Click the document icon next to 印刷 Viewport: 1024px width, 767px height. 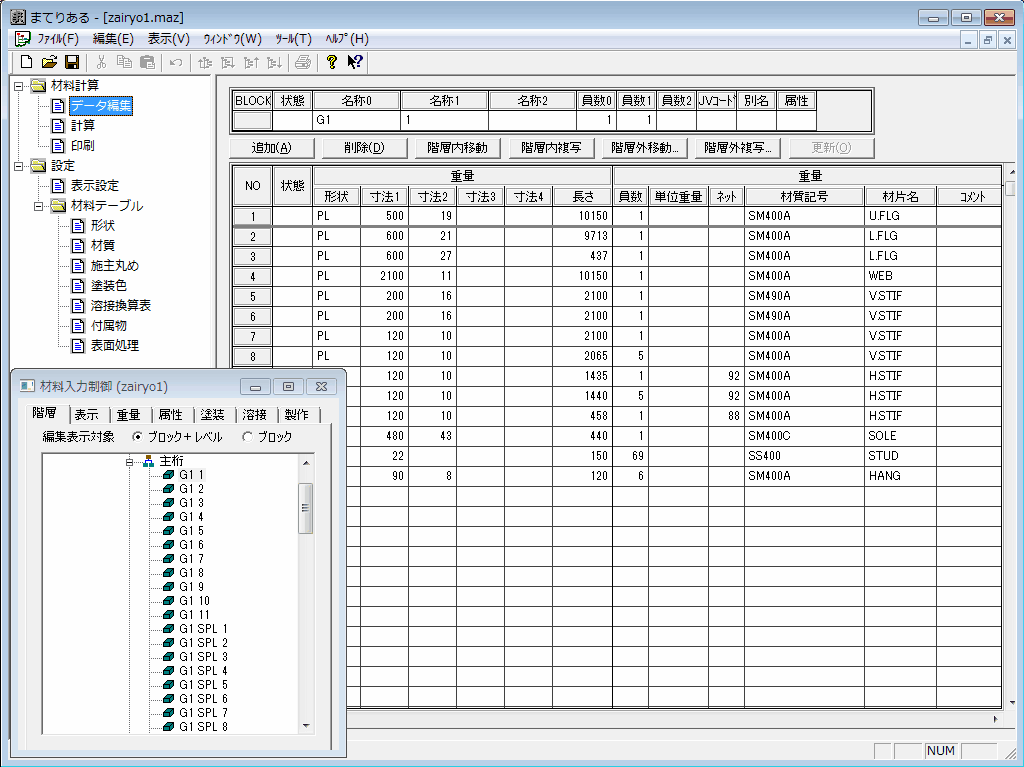click(58, 145)
